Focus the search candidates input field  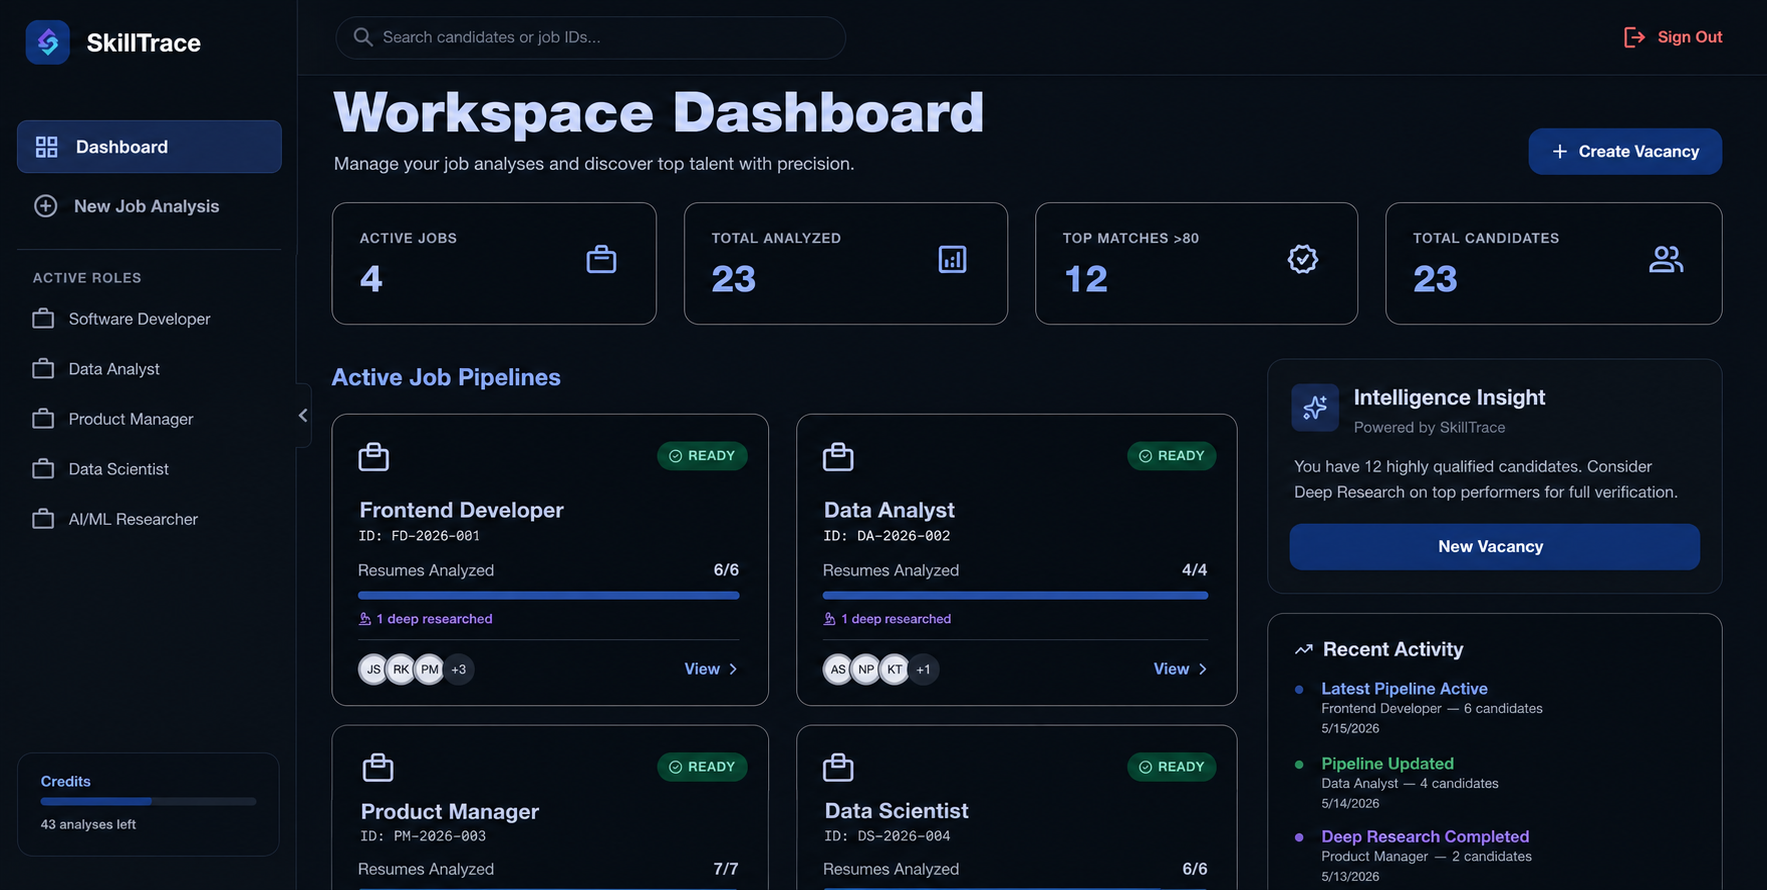pos(591,37)
